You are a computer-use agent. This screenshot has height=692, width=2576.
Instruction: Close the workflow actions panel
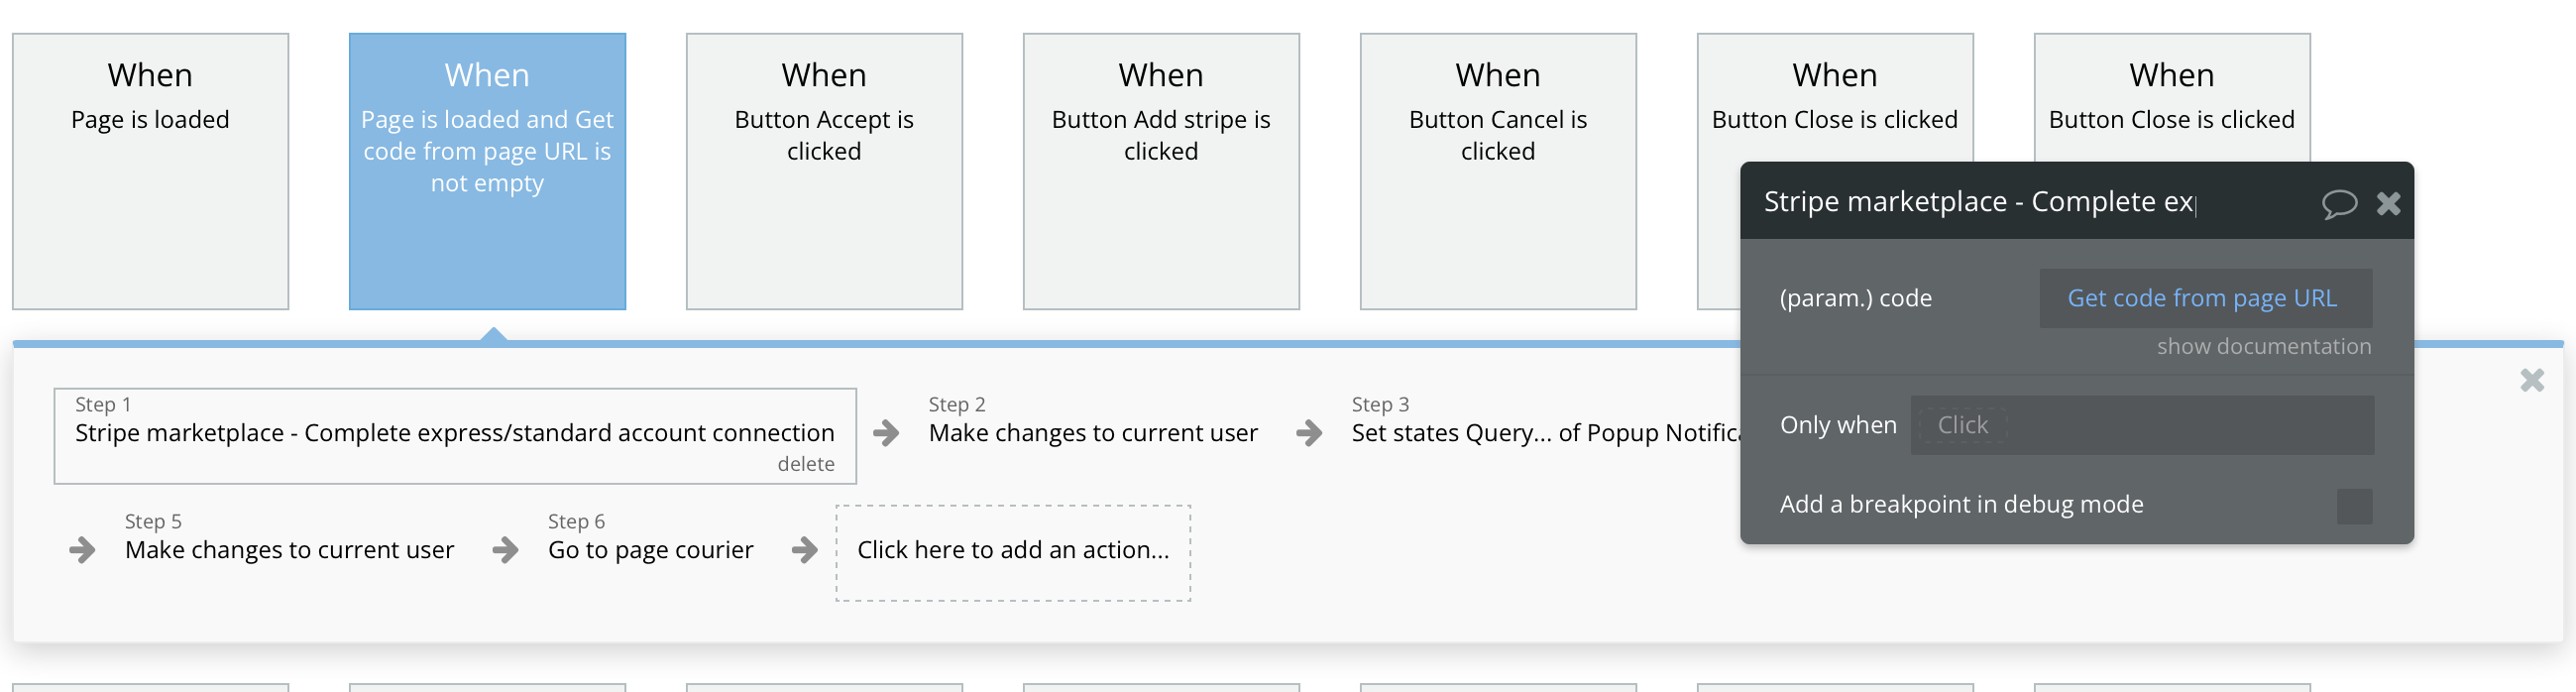pyautogui.click(x=2531, y=380)
